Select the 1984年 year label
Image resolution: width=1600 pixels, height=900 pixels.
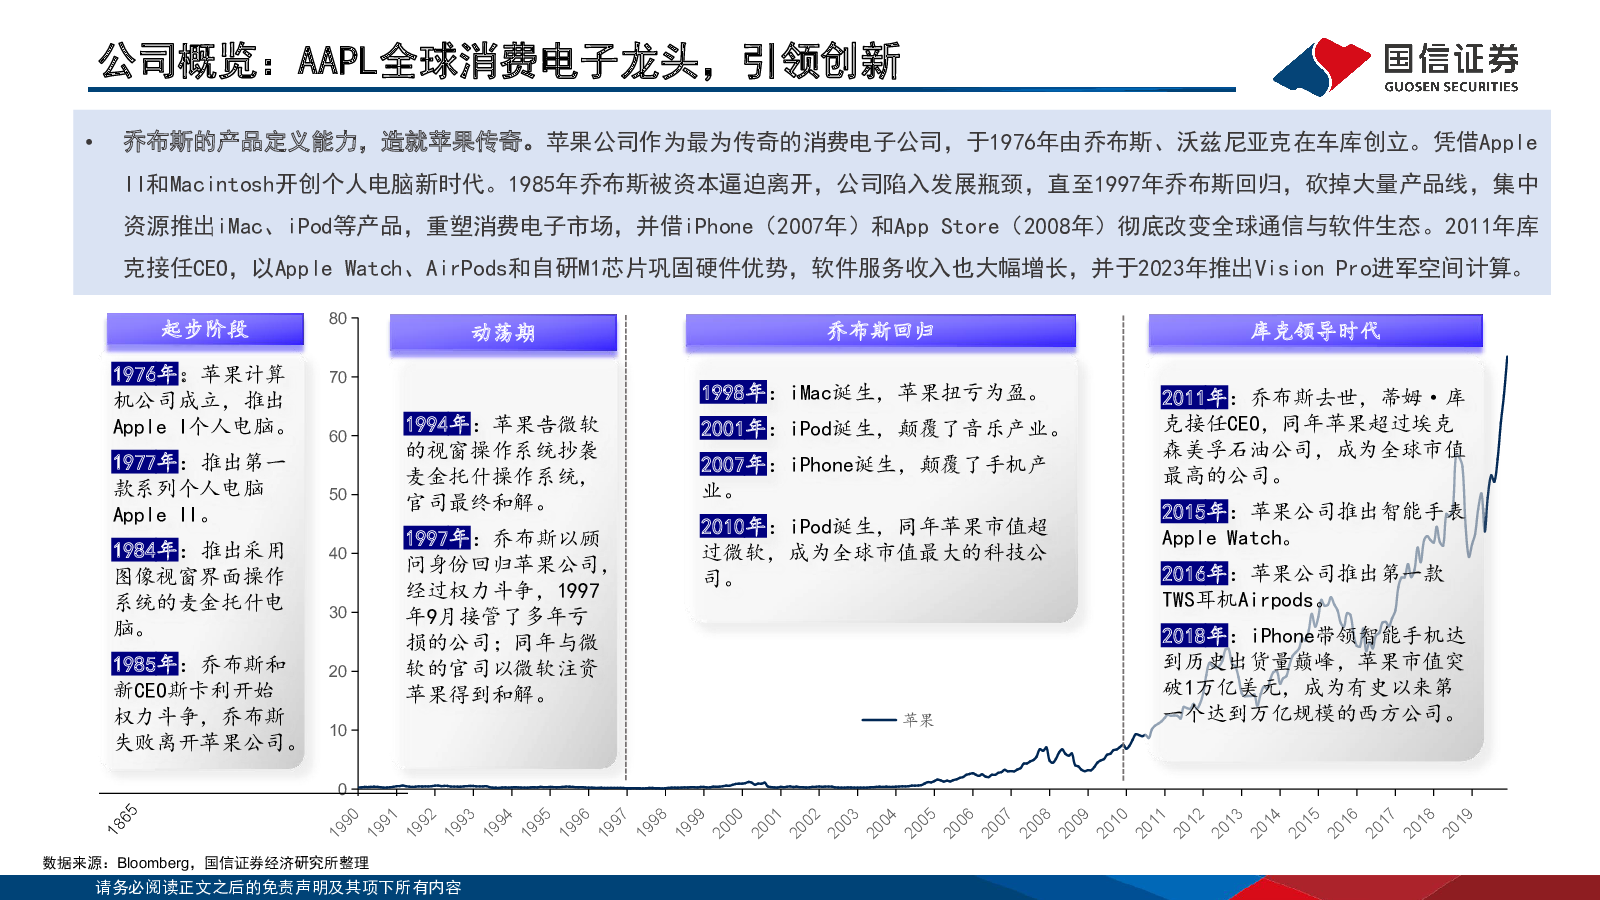point(145,550)
